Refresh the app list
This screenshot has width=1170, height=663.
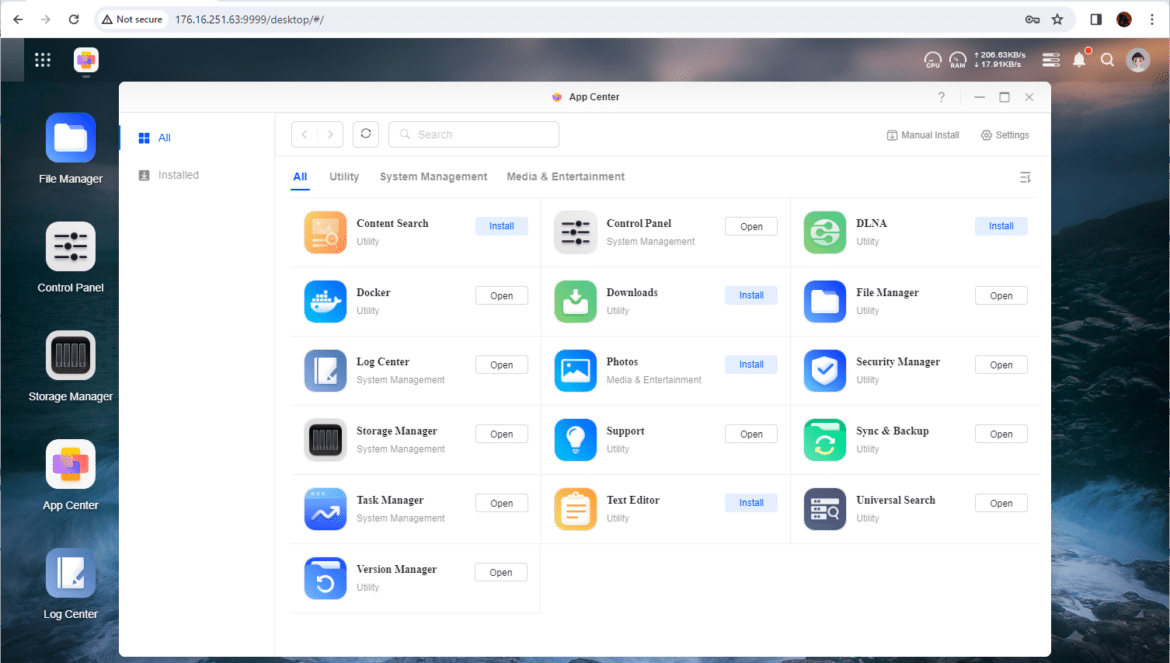pos(366,134)
